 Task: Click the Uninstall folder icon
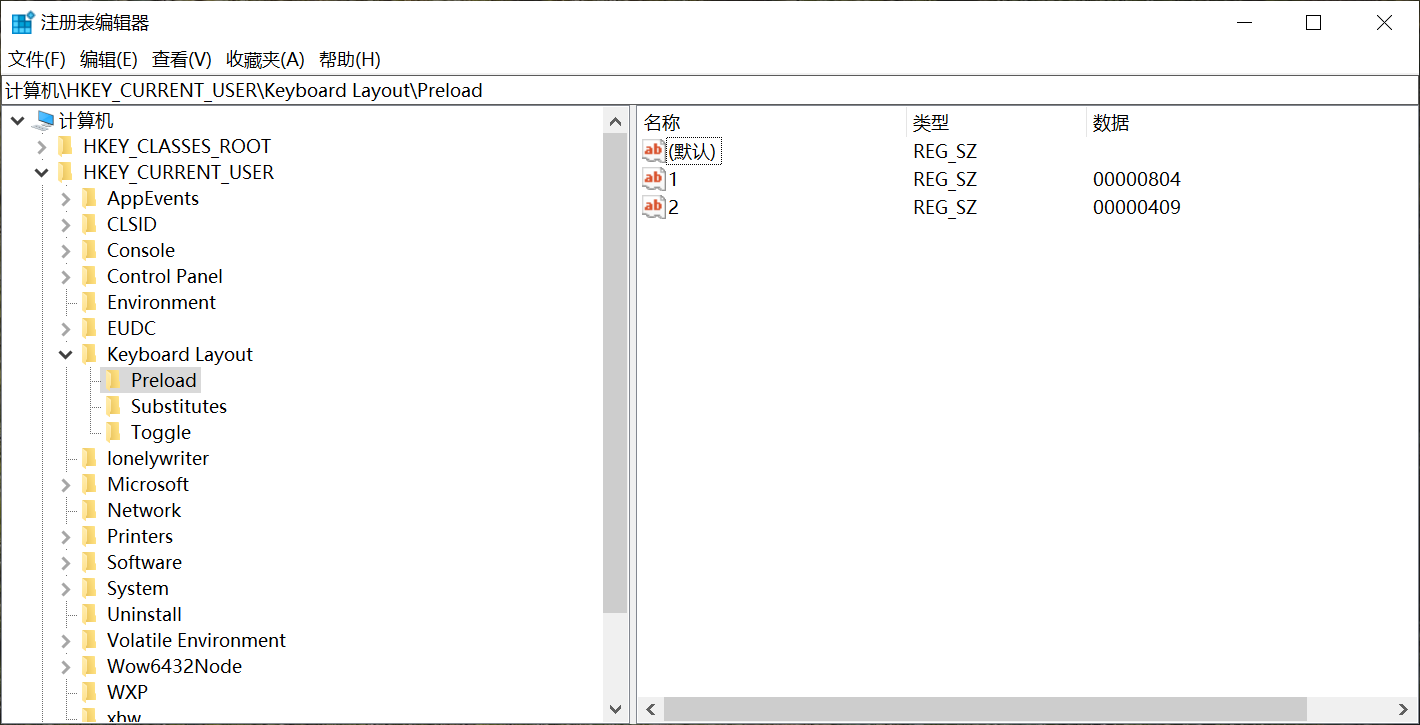click(x=90, y=615)
